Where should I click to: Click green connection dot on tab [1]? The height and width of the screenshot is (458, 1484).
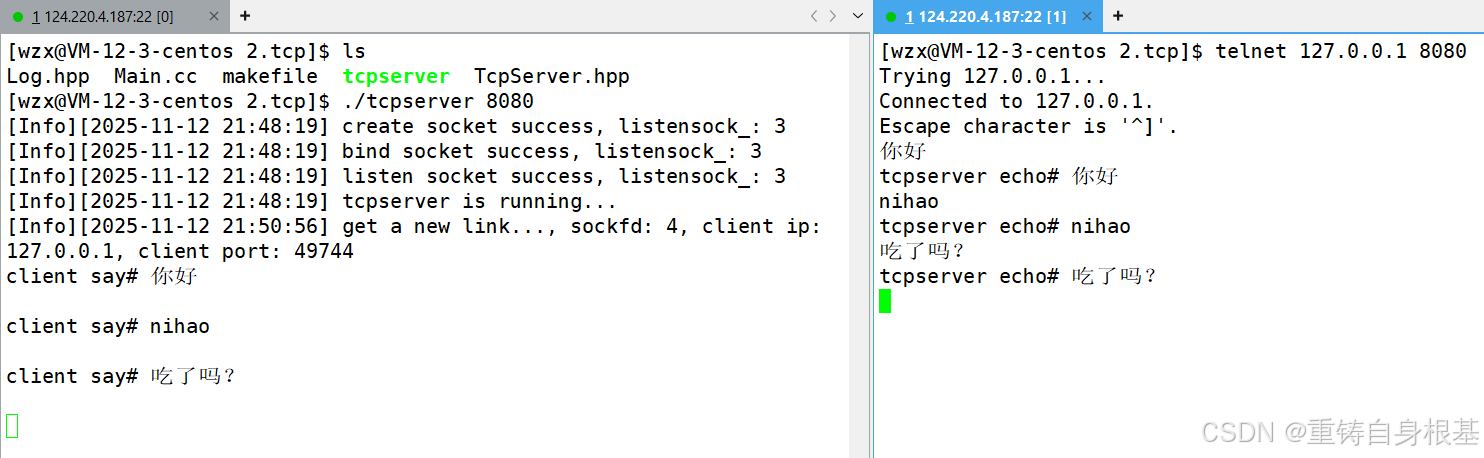[x=890, y=17]
